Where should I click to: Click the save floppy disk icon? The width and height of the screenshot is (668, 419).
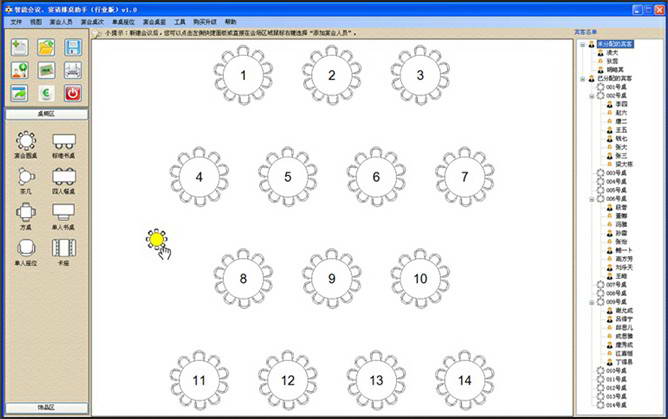click(x=73, y=47)
